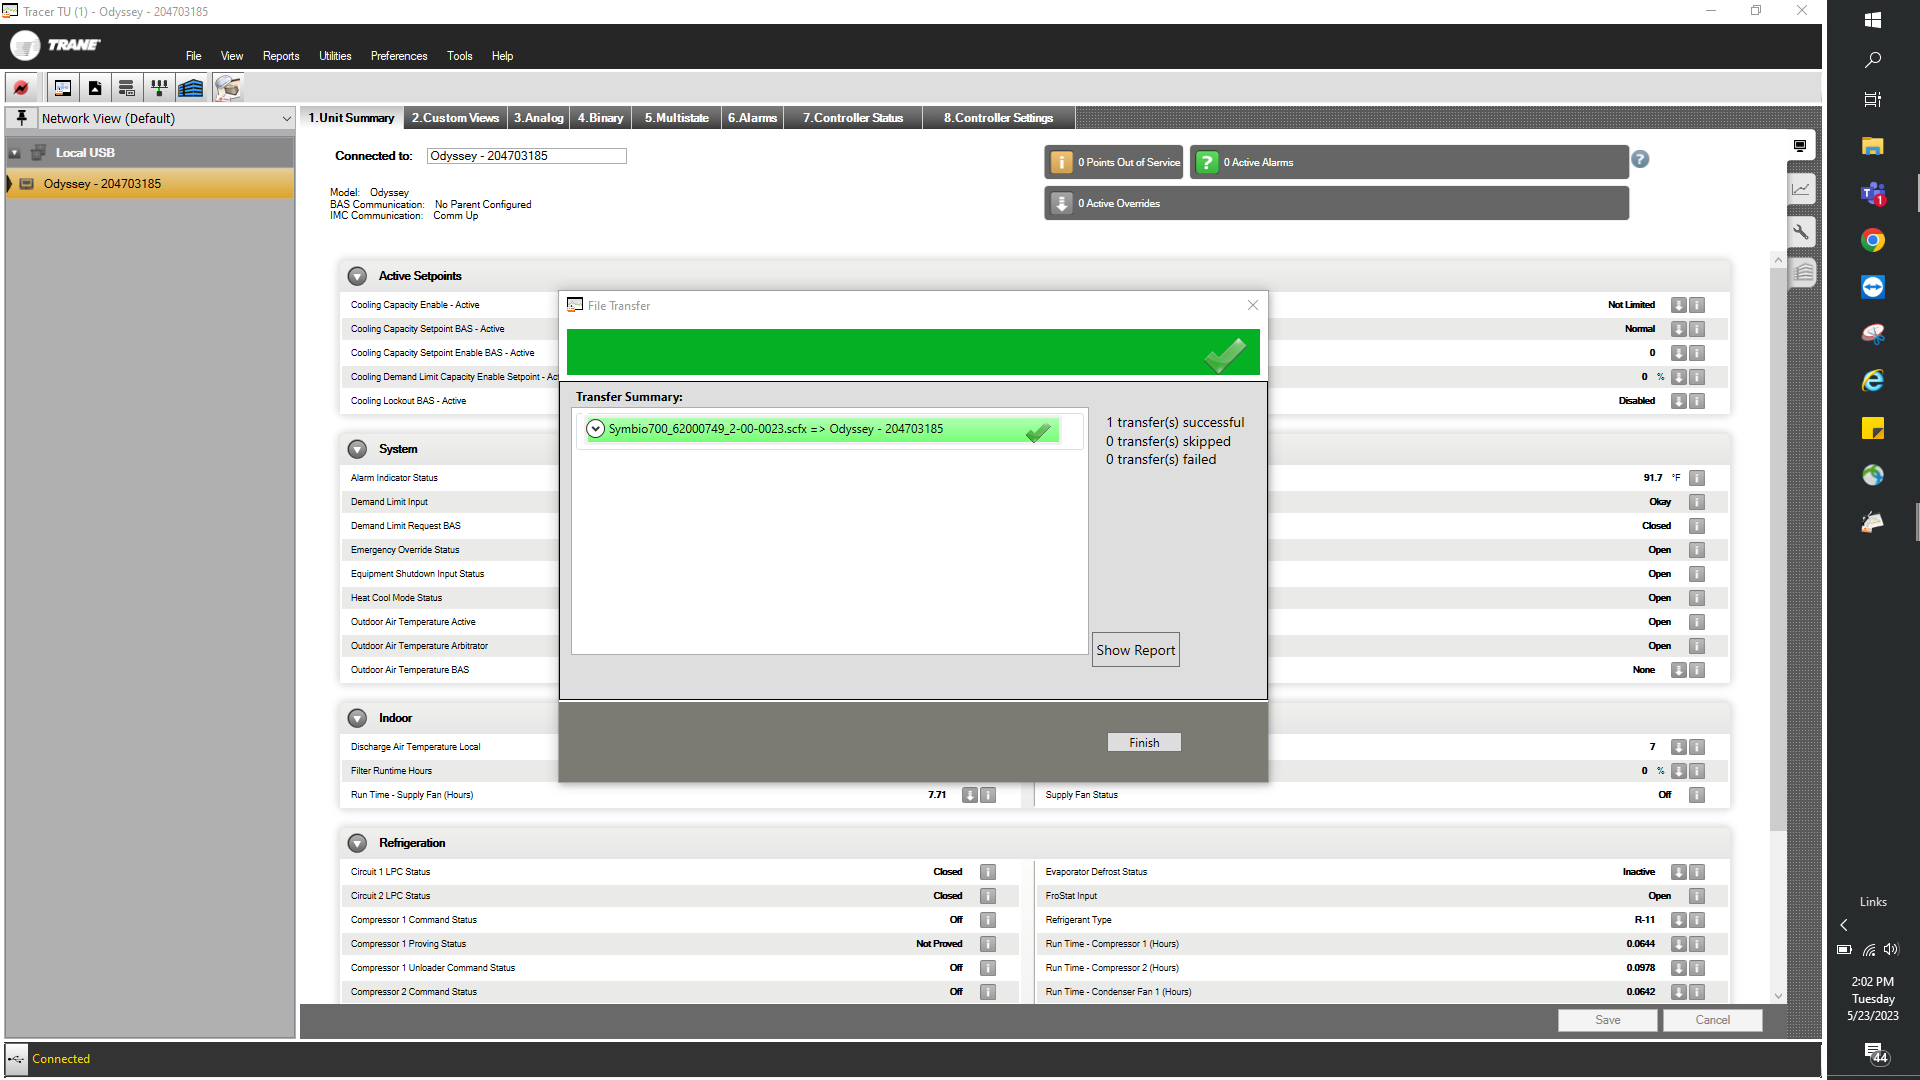Open the building layers sidebar icon
This screenshot has height=1080, width=1920.
(x=1803, y=272)
